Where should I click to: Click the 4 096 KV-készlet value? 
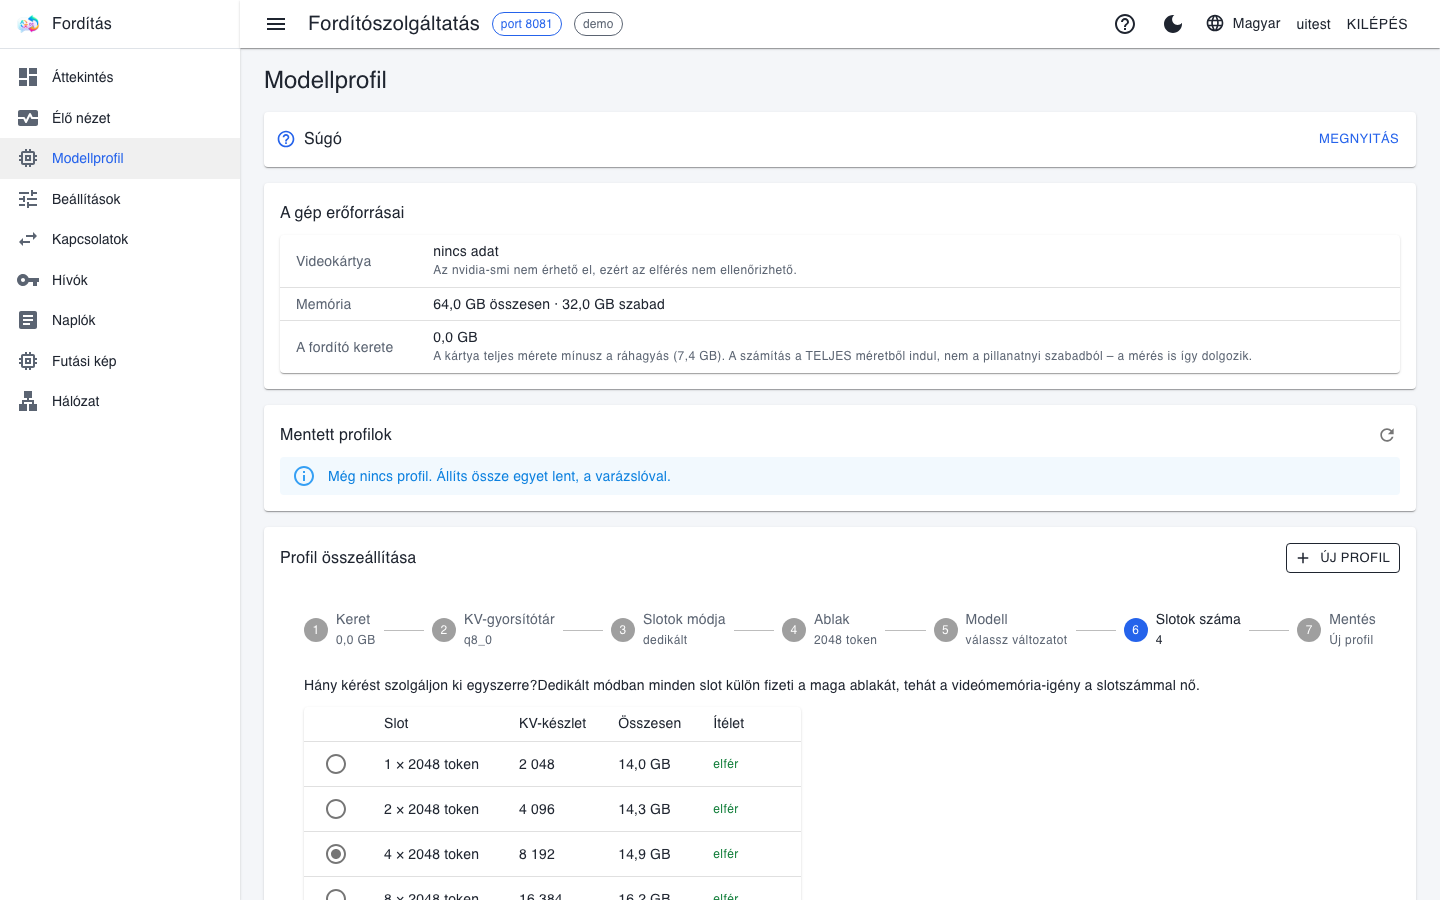pos(537,809)
